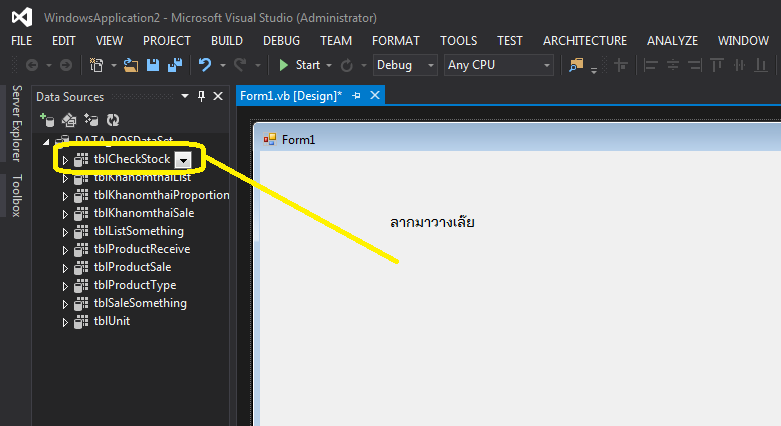Click the Edit DataSet with Designer icon
This screenshot has height=426, width=781.
(x=69, y=120)
